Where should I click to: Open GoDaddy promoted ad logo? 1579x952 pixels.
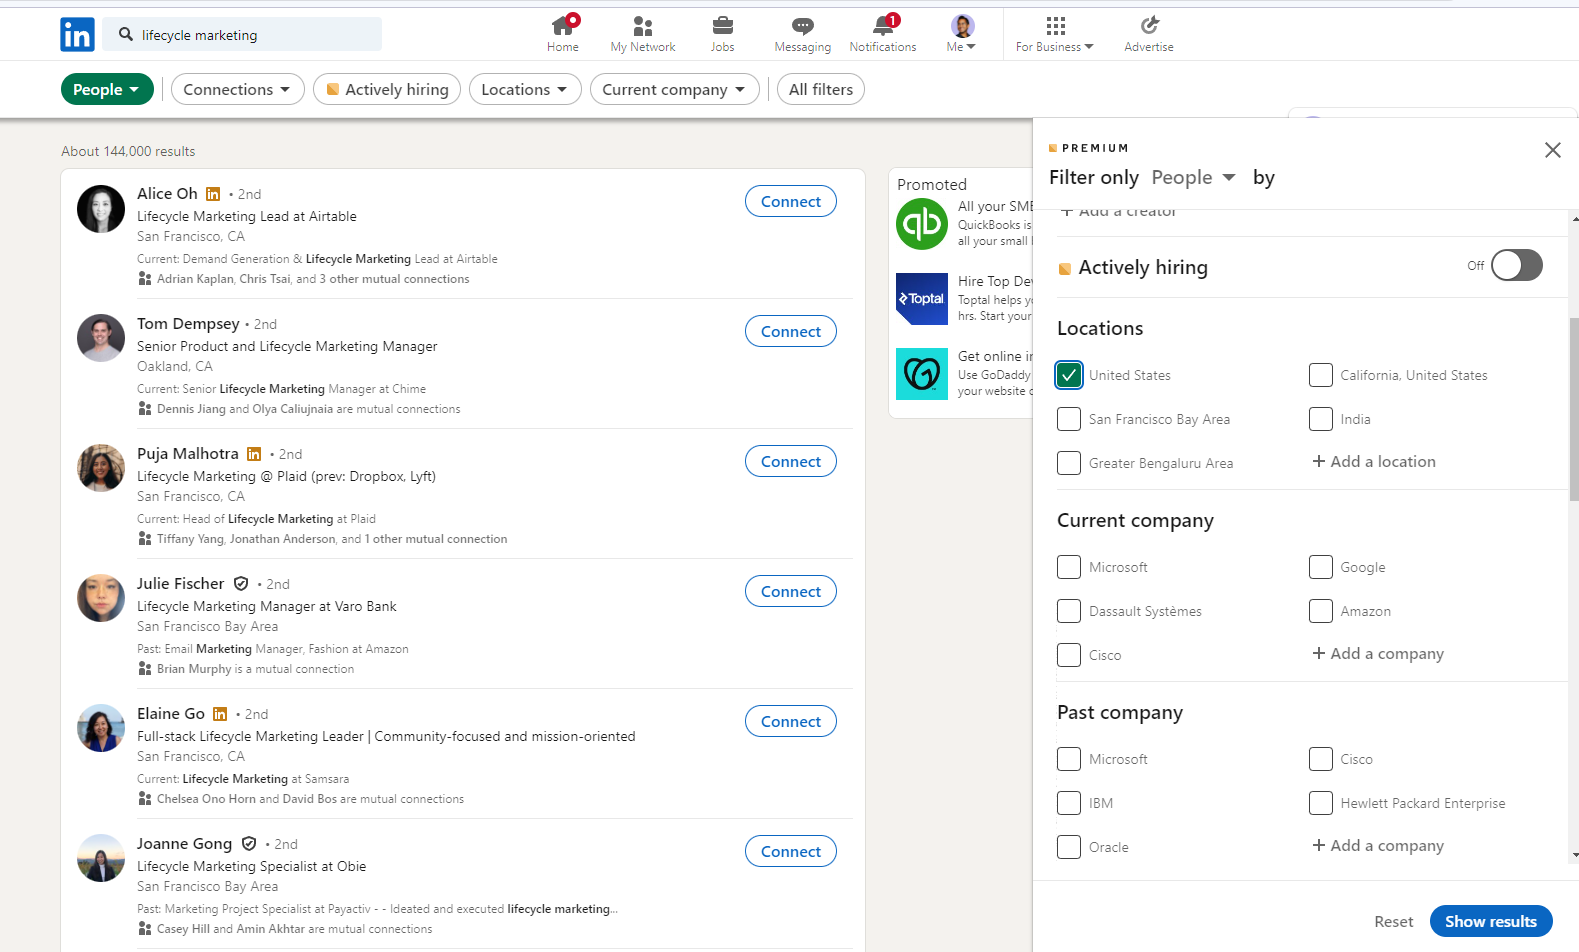(922, 374)
